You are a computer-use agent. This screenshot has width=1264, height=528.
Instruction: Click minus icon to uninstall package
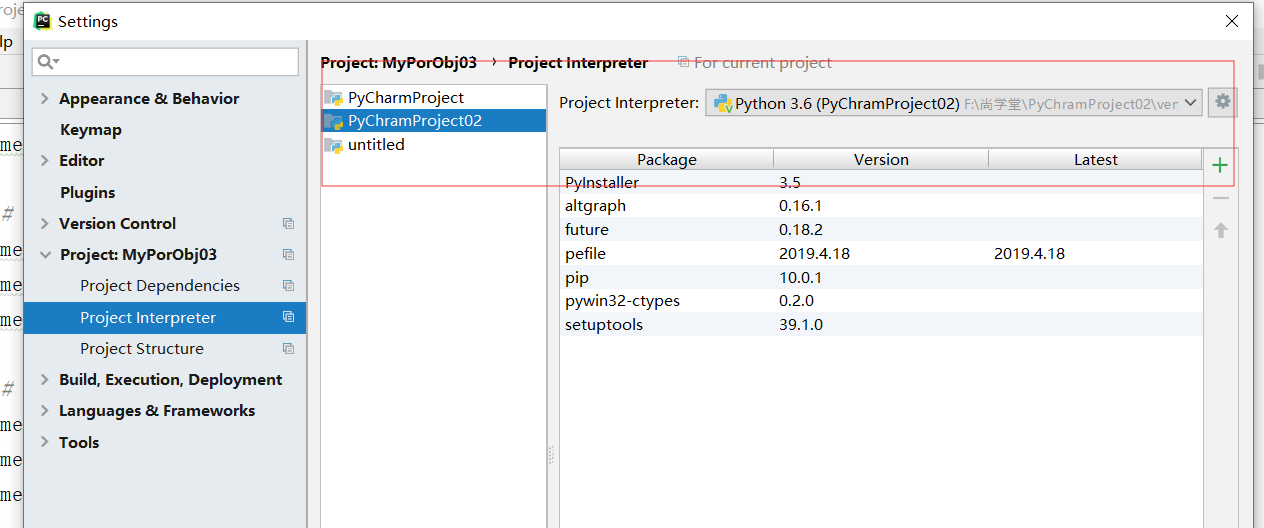[1220, 198]
